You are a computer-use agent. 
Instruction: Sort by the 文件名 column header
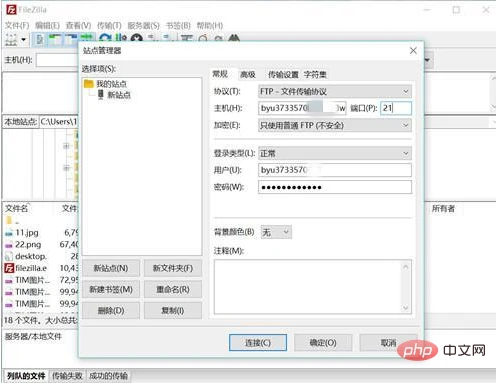pyautogui.click(x=16, y=209)
